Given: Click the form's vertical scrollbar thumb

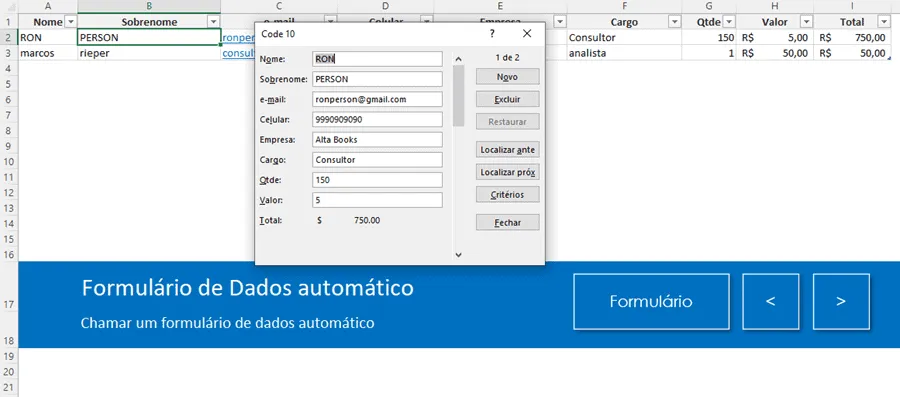Looking at the screenshot, I should tap(458, 95).
